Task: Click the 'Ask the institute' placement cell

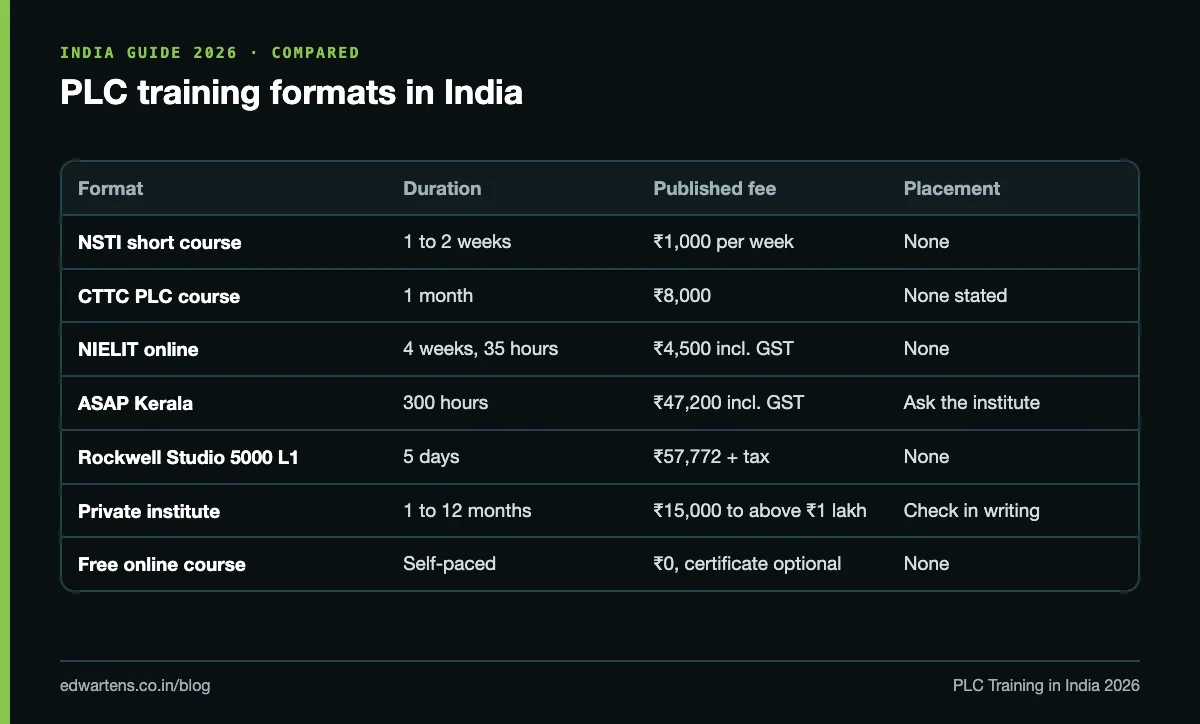Action: coord(971,403)
